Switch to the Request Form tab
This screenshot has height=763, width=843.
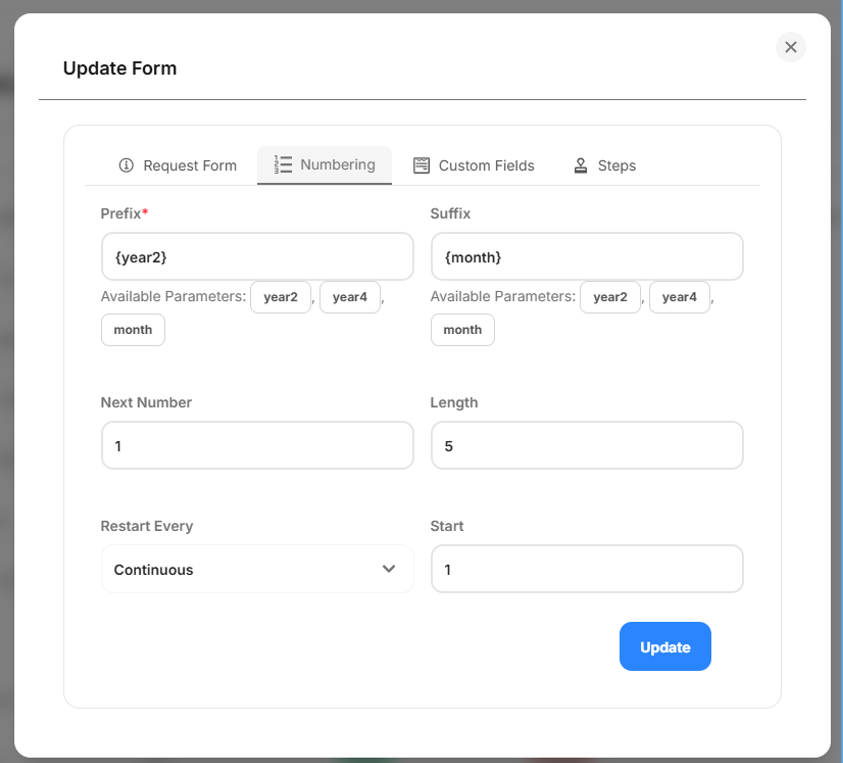[178, 166]
